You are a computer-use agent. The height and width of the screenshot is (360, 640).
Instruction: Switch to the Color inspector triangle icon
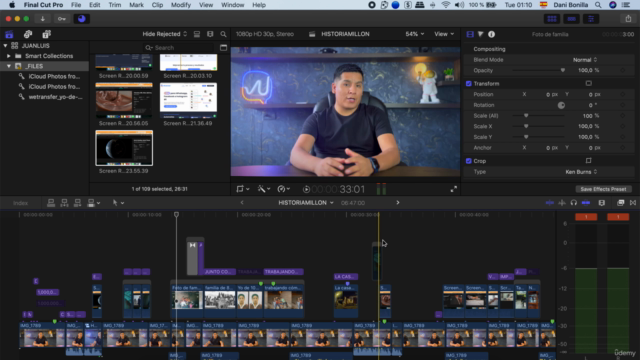(480, 34)
